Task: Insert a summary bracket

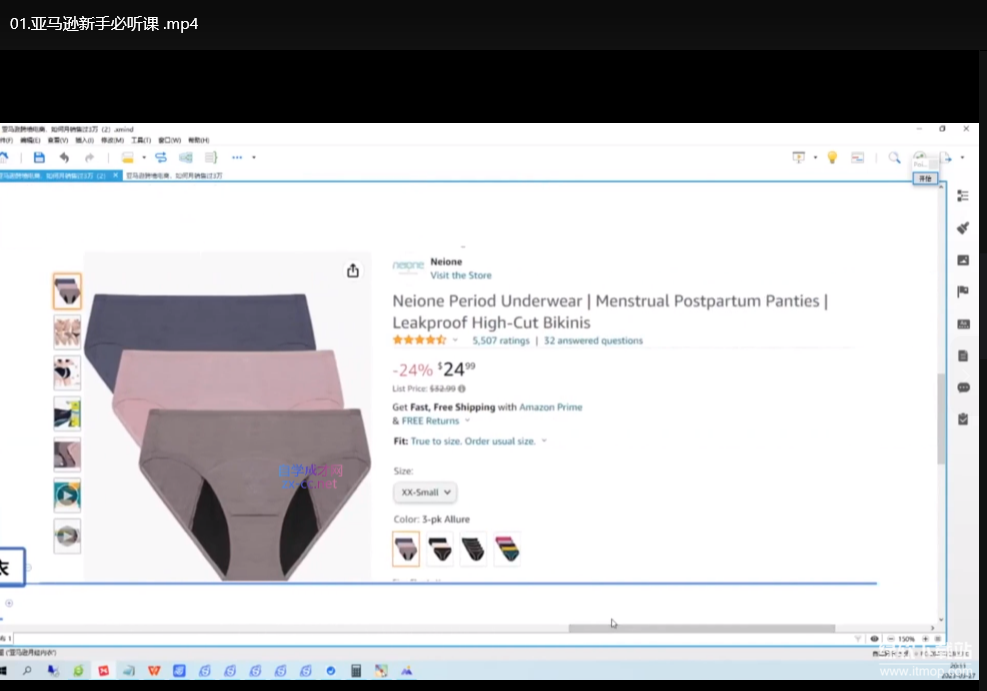Action: [211, 157]
